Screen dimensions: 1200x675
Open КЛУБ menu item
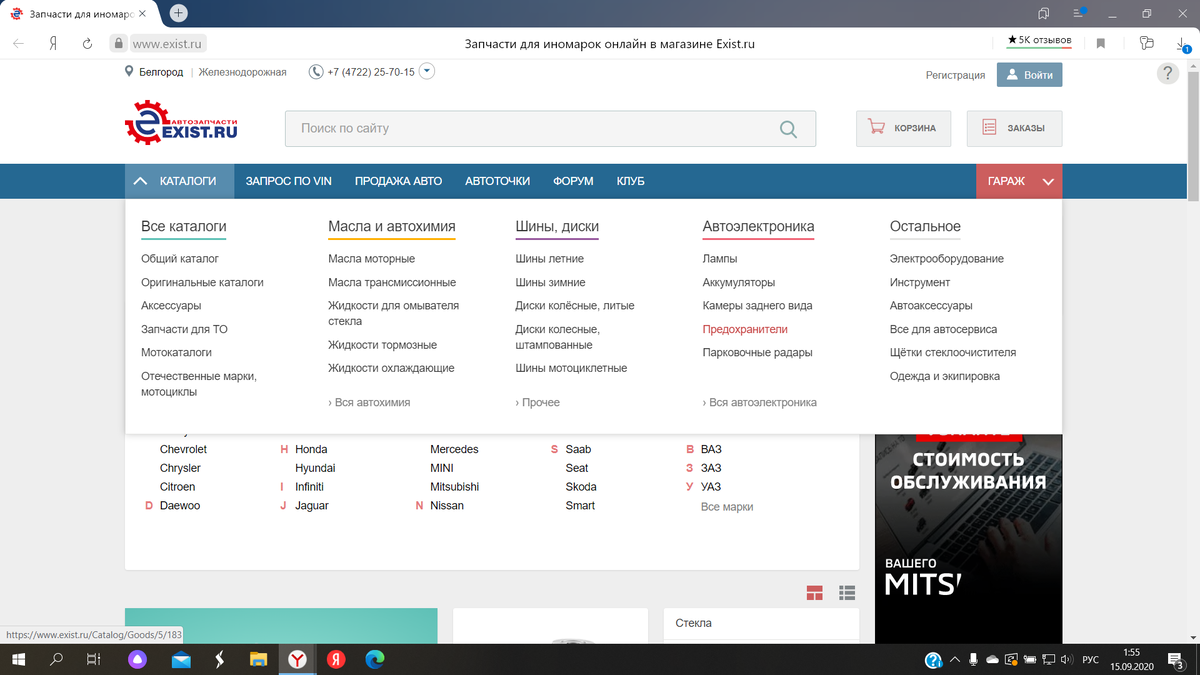pyautogui.click(x=631, y=181)
